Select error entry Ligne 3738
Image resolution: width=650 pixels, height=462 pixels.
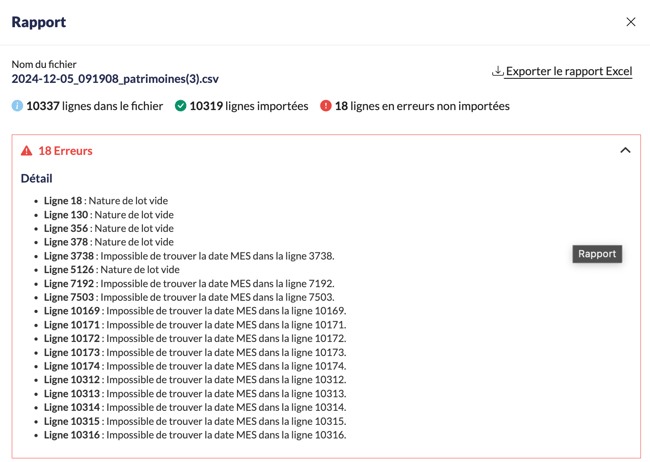click(188, 256)
